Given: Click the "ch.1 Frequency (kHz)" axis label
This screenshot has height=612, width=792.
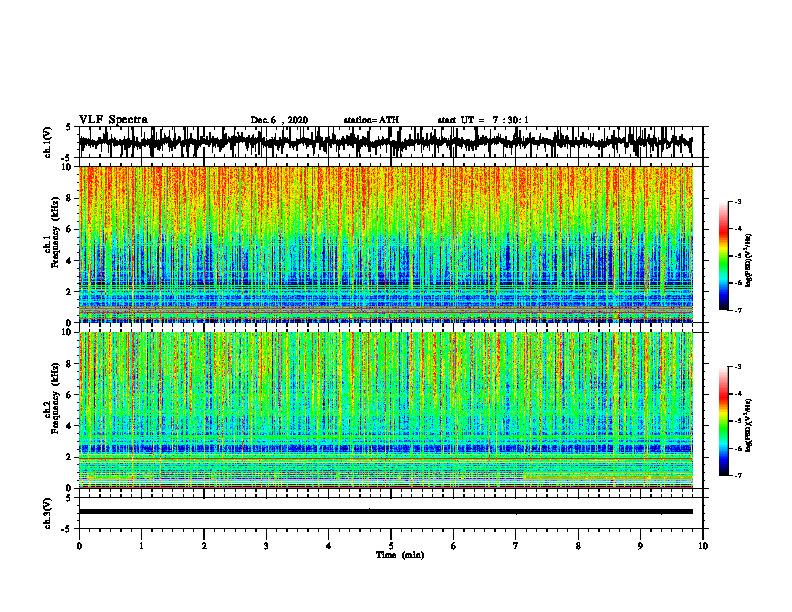Looking at the screenshot, I should [x=53, y=233].
